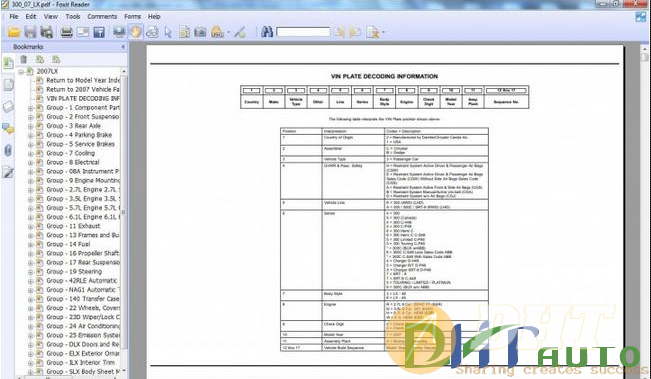
Task: Click the URL link tool icon
Action: coord(217,32)
